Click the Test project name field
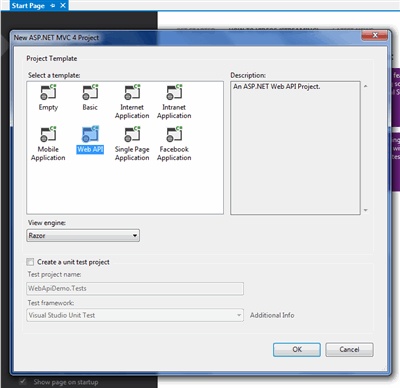This screenshot has height=388, width=400. 135,289
